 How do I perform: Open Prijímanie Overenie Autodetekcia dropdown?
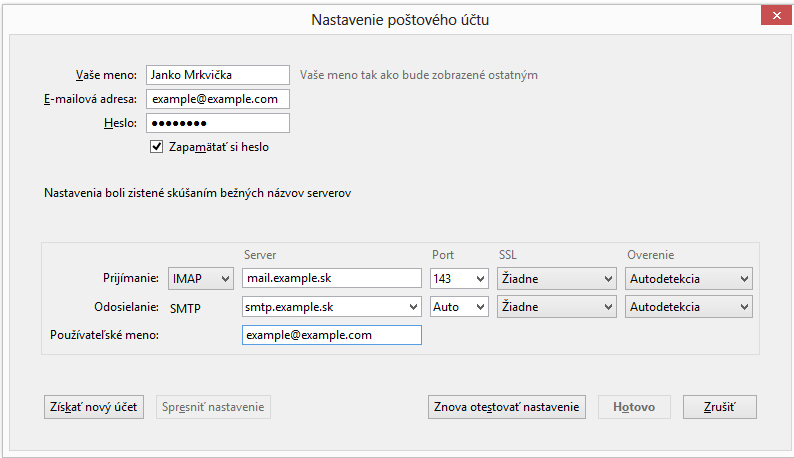tap(689, 279)
